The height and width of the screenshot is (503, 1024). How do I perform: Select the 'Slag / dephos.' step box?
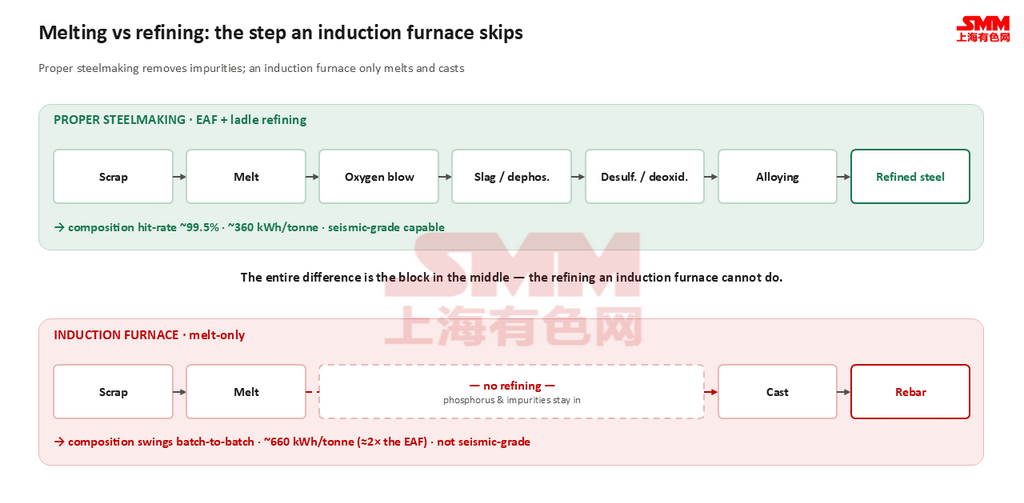[511, 176]
